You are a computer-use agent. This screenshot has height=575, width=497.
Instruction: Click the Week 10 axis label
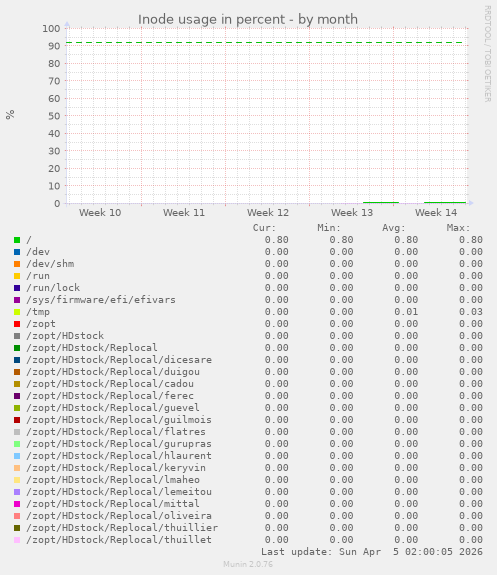click(100, 213)
